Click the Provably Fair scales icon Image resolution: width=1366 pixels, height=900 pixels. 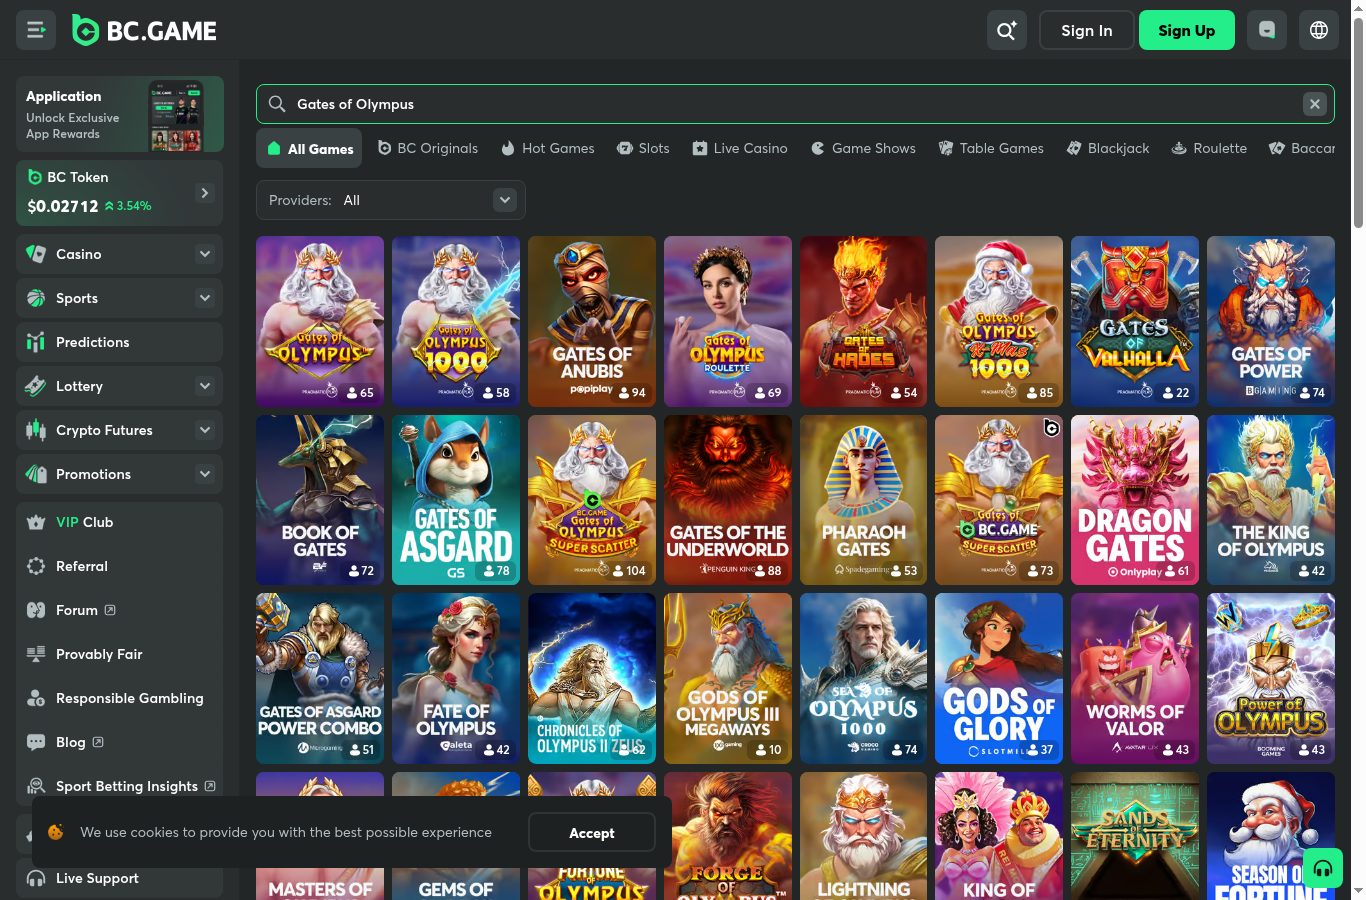click(x=36, y=654)
